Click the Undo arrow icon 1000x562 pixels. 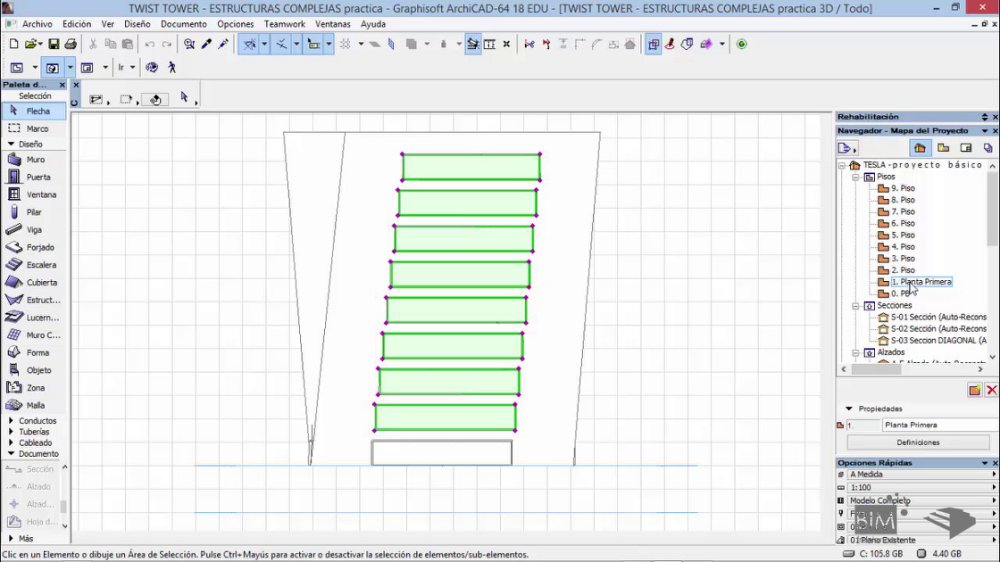pos(150,44)
